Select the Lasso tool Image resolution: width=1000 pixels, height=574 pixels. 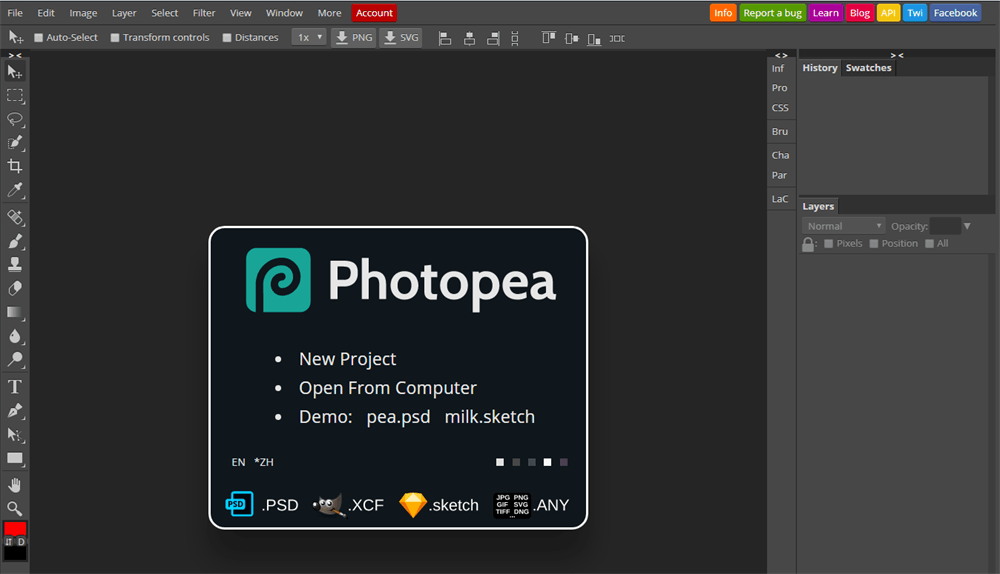click(x=15, y=119)
